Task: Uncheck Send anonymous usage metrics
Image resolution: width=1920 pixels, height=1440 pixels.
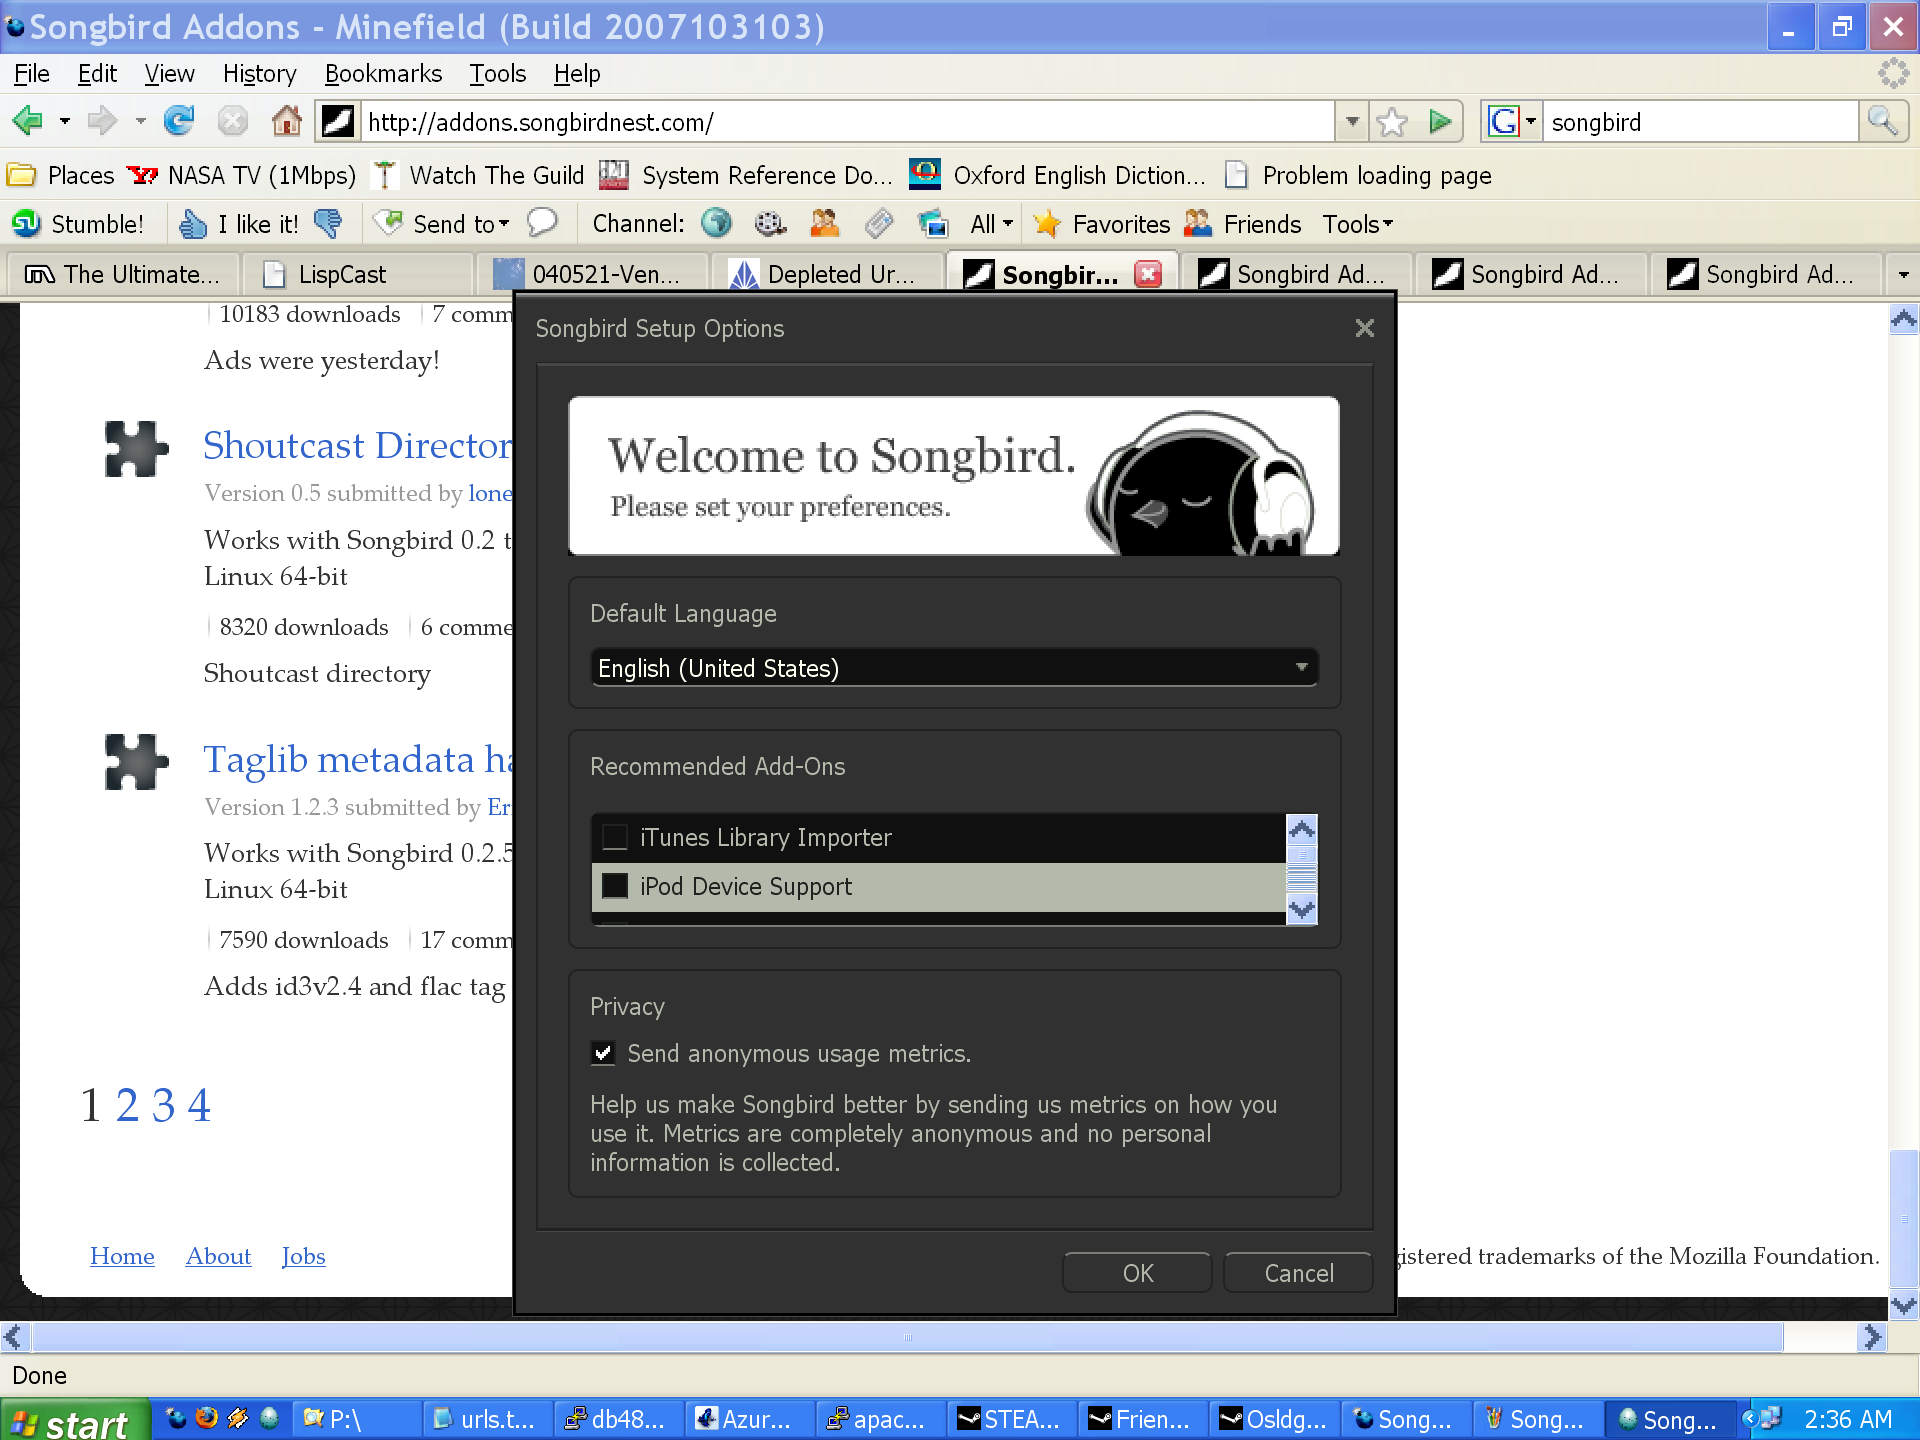Action: coord(603,1053)
